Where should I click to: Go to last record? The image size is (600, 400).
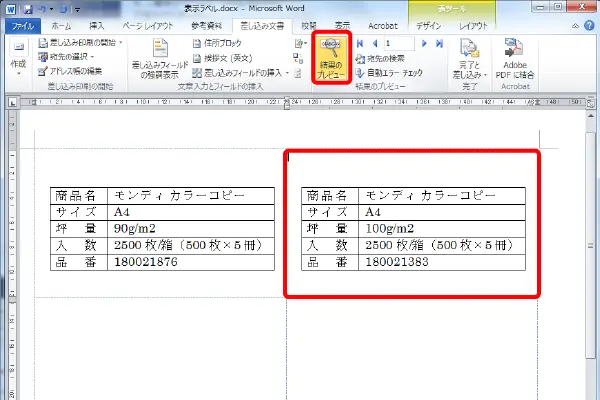click(439, 44)
